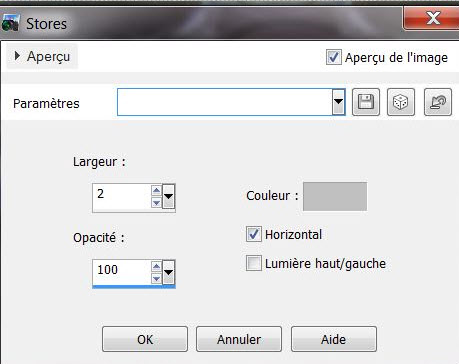This screenshot has height=364, width=459.
Task: Click the save preset floppy disk icon
Action: tap(366, 102)
